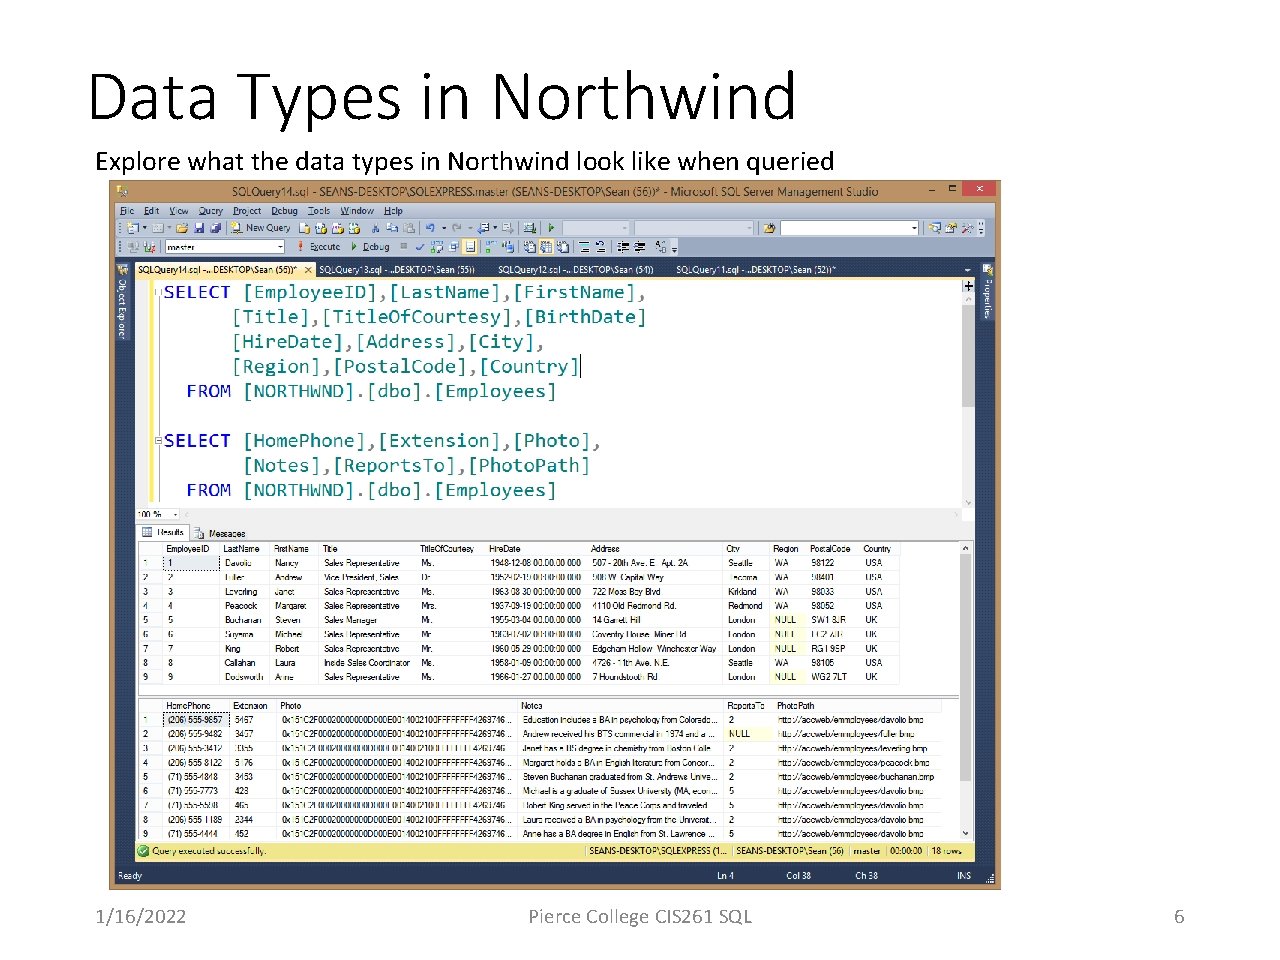Switch to the SQLQuery12.sql tab
The height and width of the screenshot is (960, 1280).
pos(576,270)
